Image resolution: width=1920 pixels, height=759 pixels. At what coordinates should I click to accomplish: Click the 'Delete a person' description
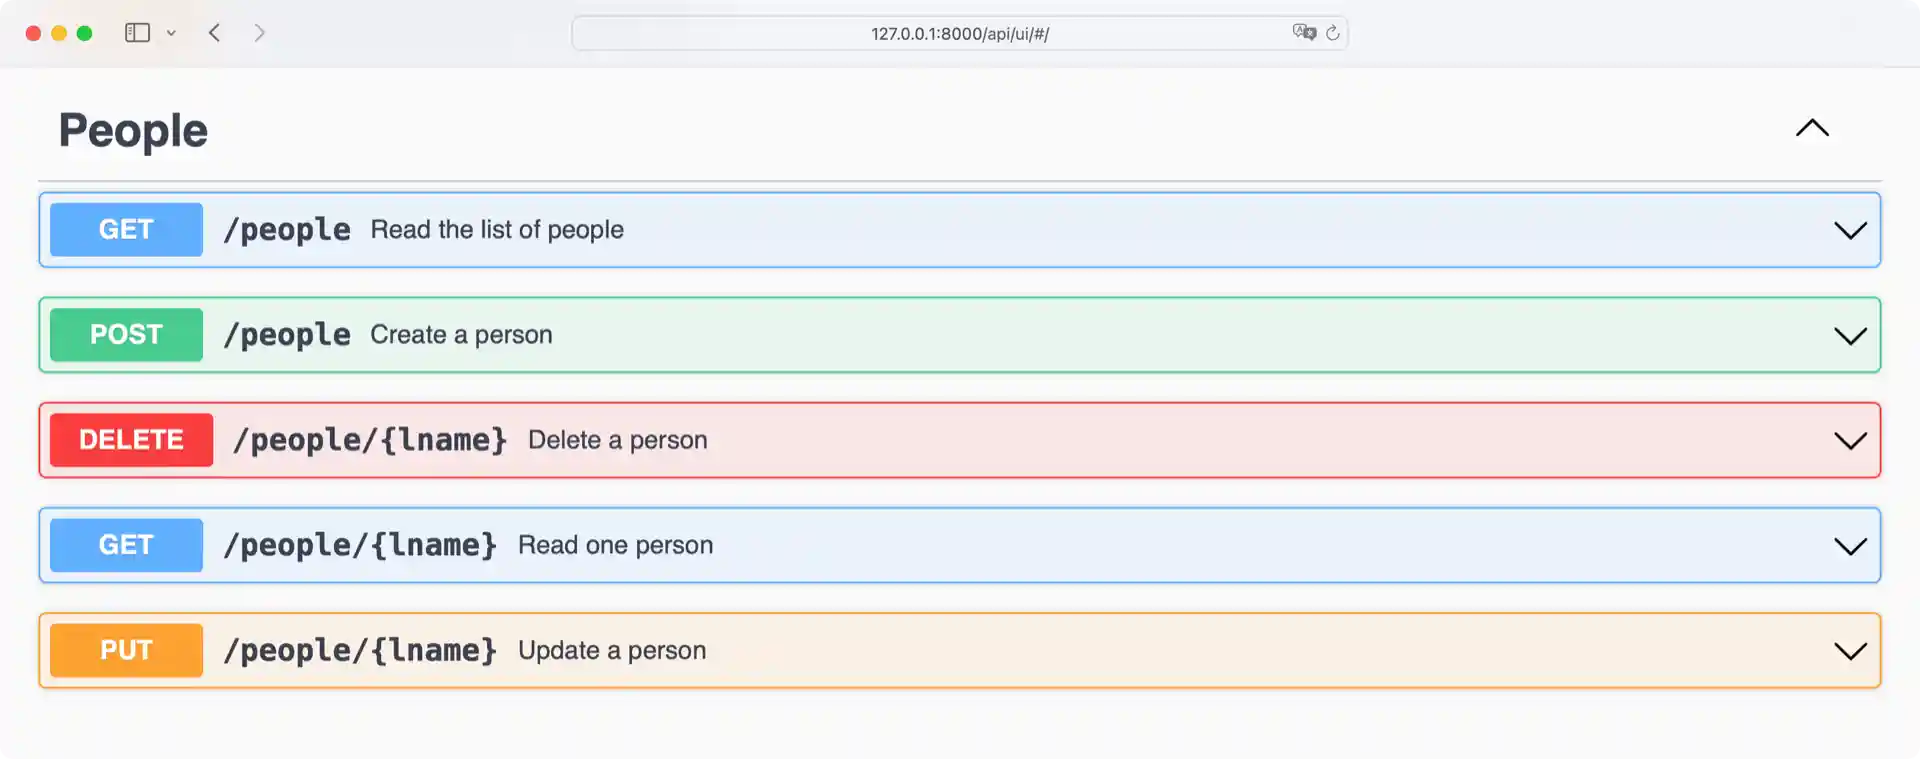tap(618, 440)
